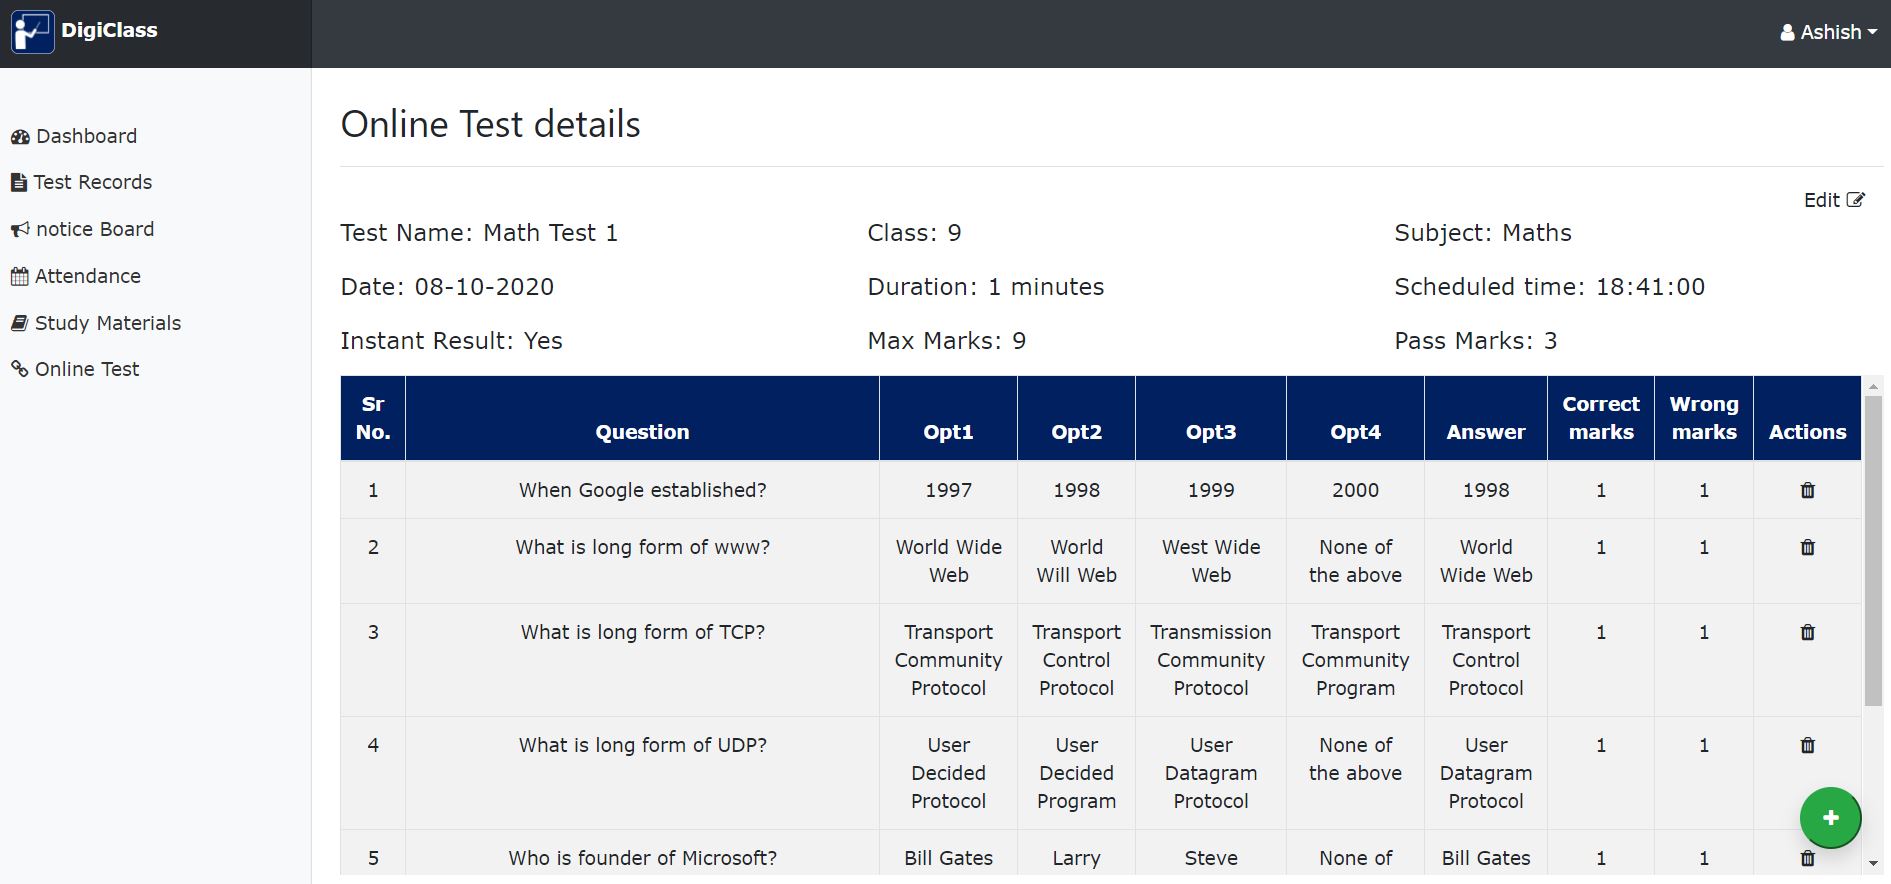This screenshot has width=1891, height=884.
Task: Click the table scrollbar up arrow
Action: 1873,386
